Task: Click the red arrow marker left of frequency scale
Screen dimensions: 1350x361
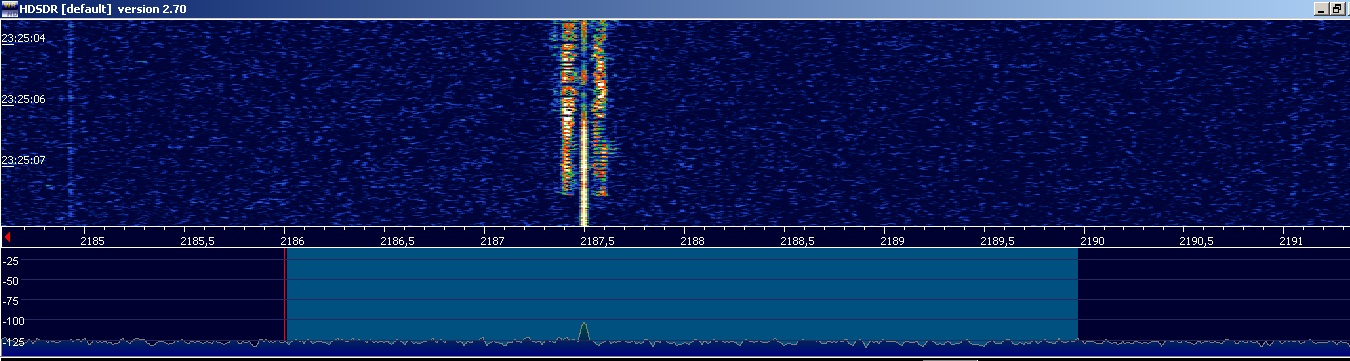Action: [x=8, y=237]
